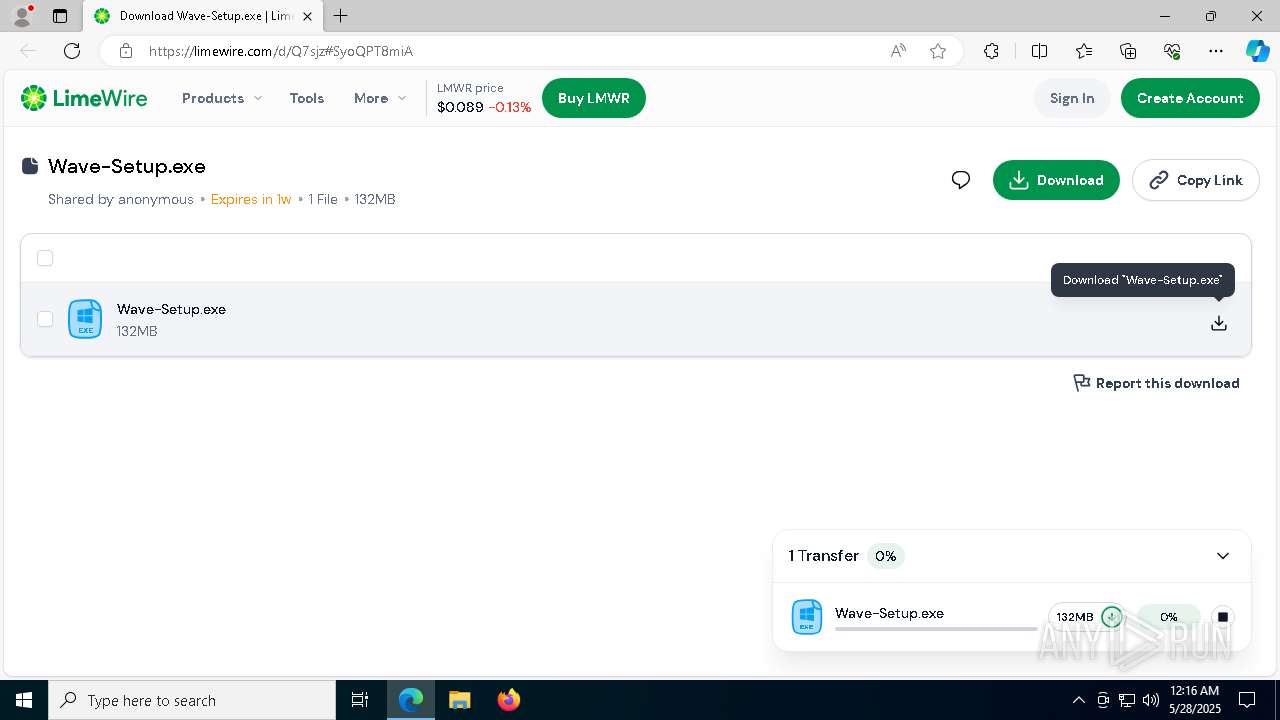Open Favorites list icon
This screenshot has width=1280, height=720.
[x=1084, y=51]
